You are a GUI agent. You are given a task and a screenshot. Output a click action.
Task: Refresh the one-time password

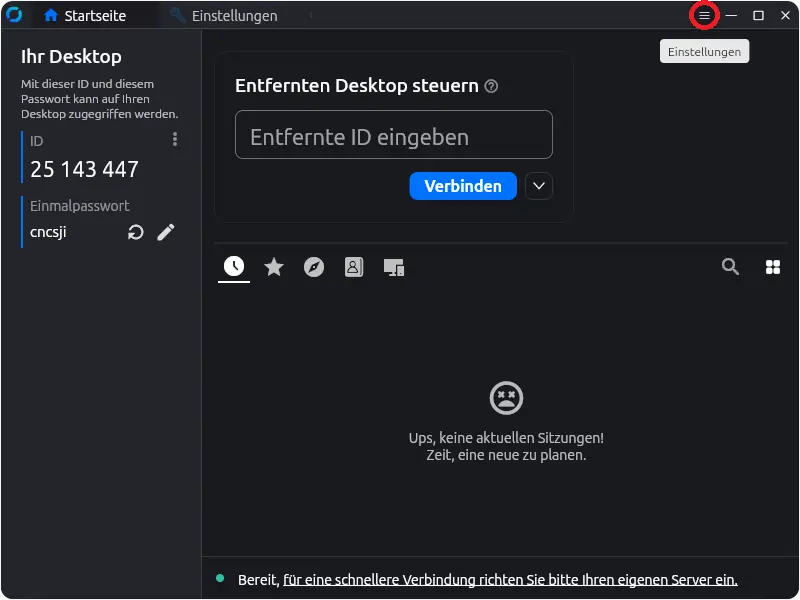[x=136, y=233]
